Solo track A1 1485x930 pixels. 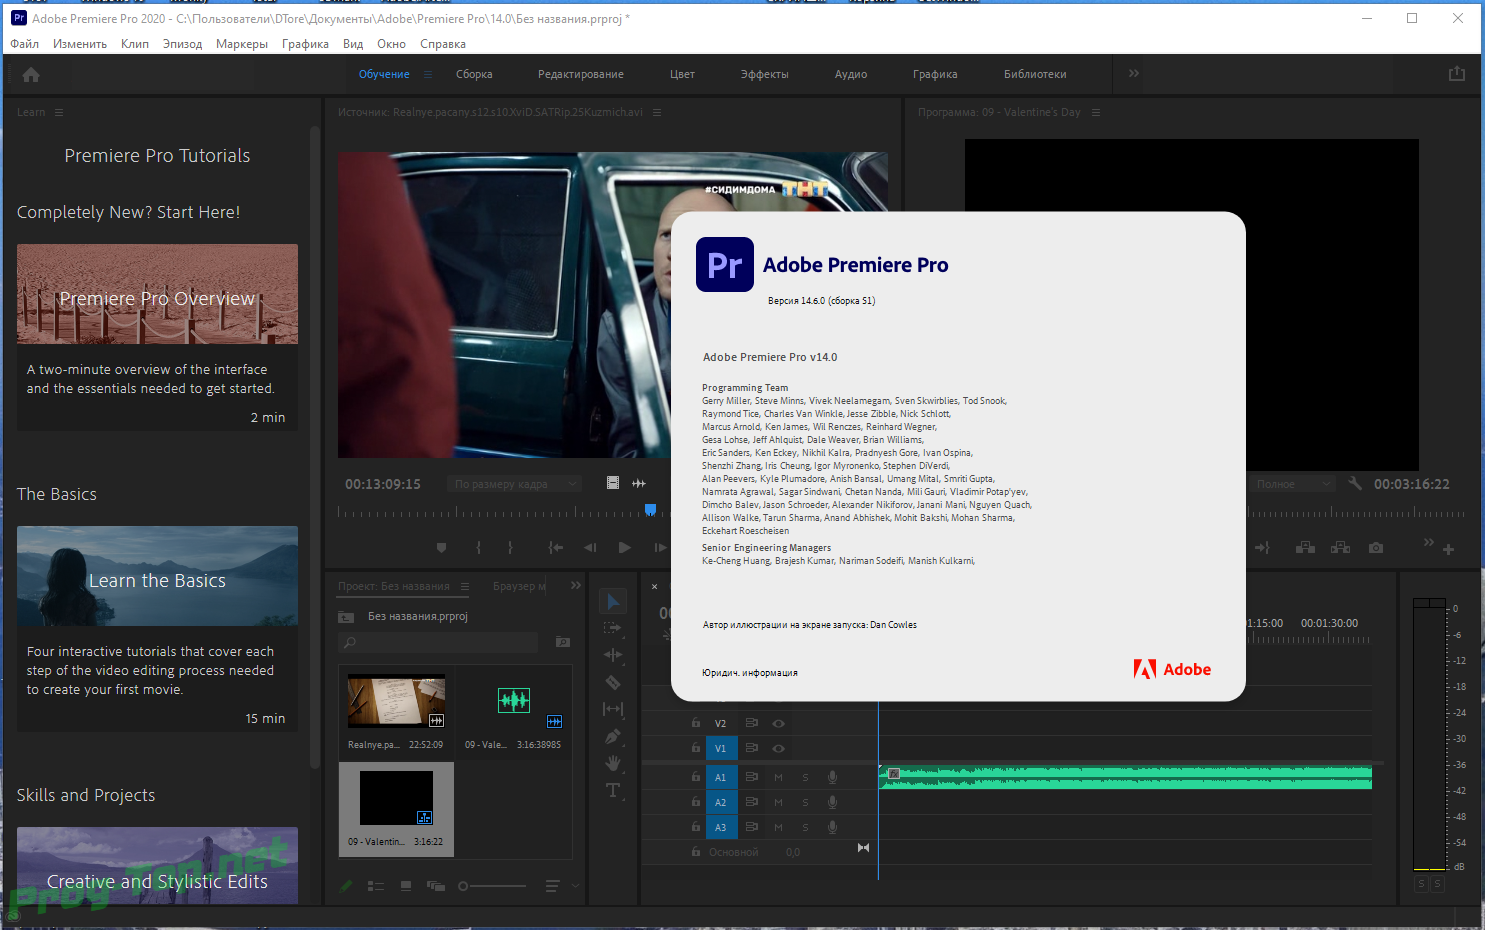[805, 777]
